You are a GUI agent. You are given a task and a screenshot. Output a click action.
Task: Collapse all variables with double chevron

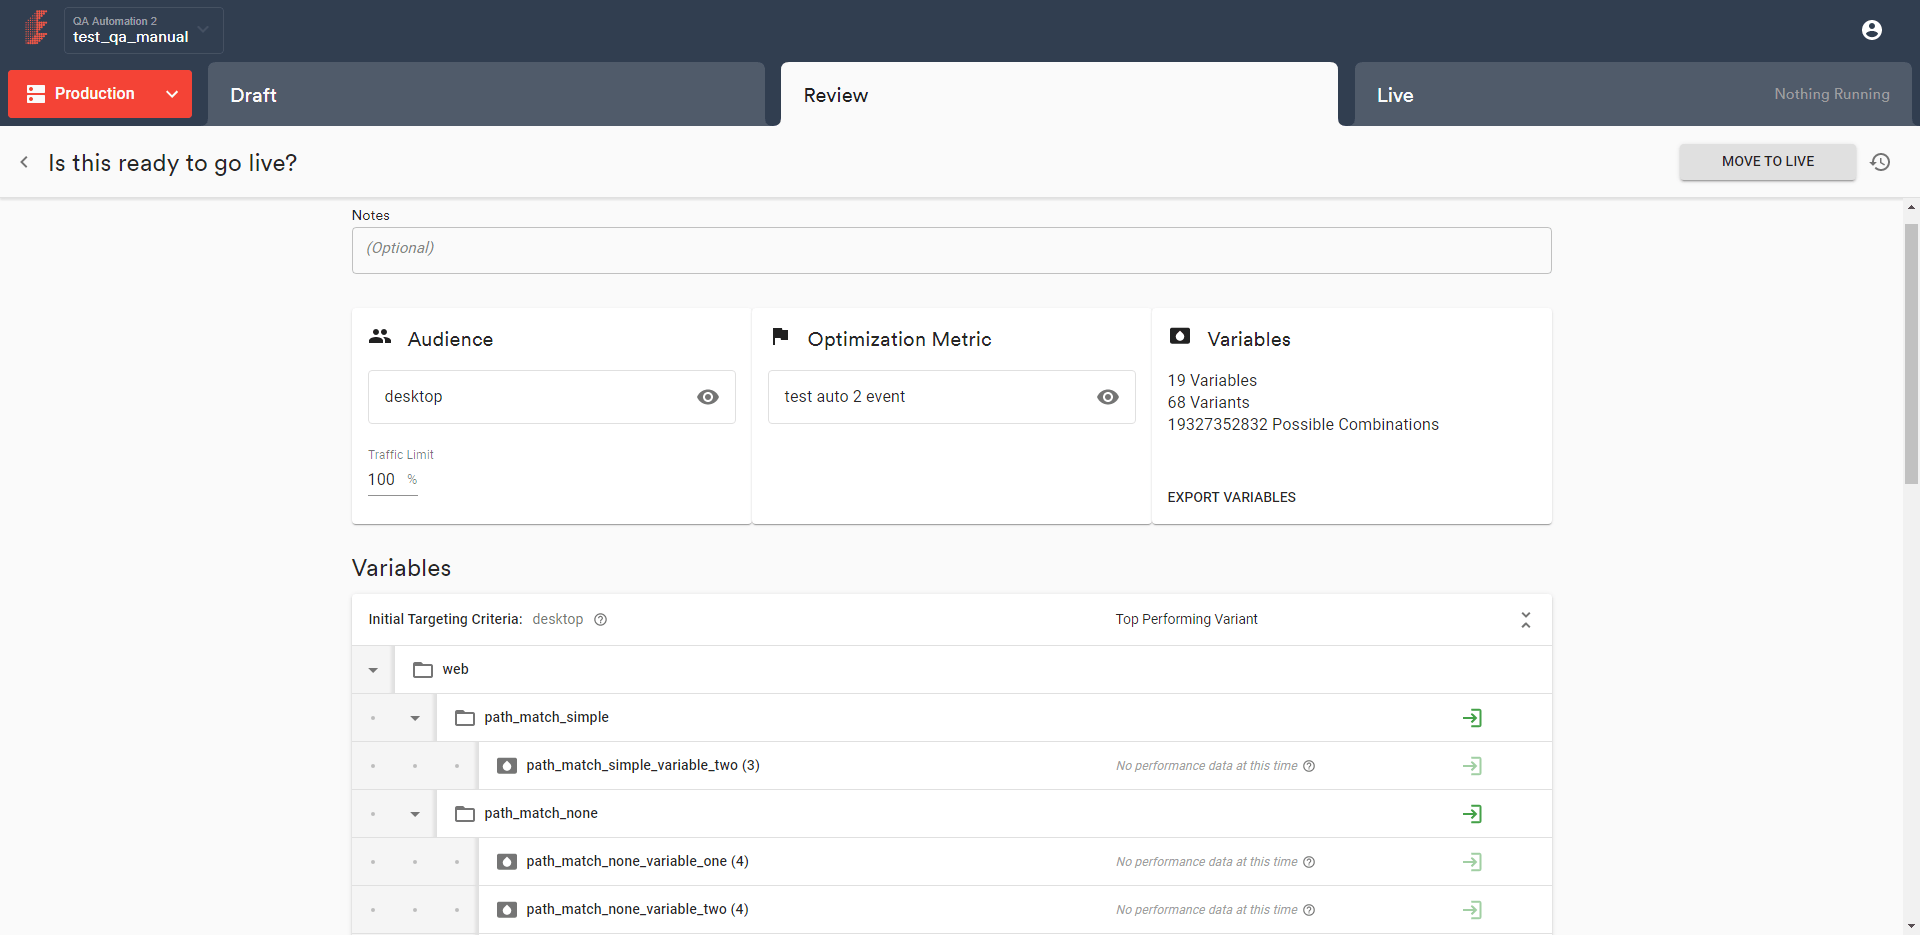tap(1526, 620)
